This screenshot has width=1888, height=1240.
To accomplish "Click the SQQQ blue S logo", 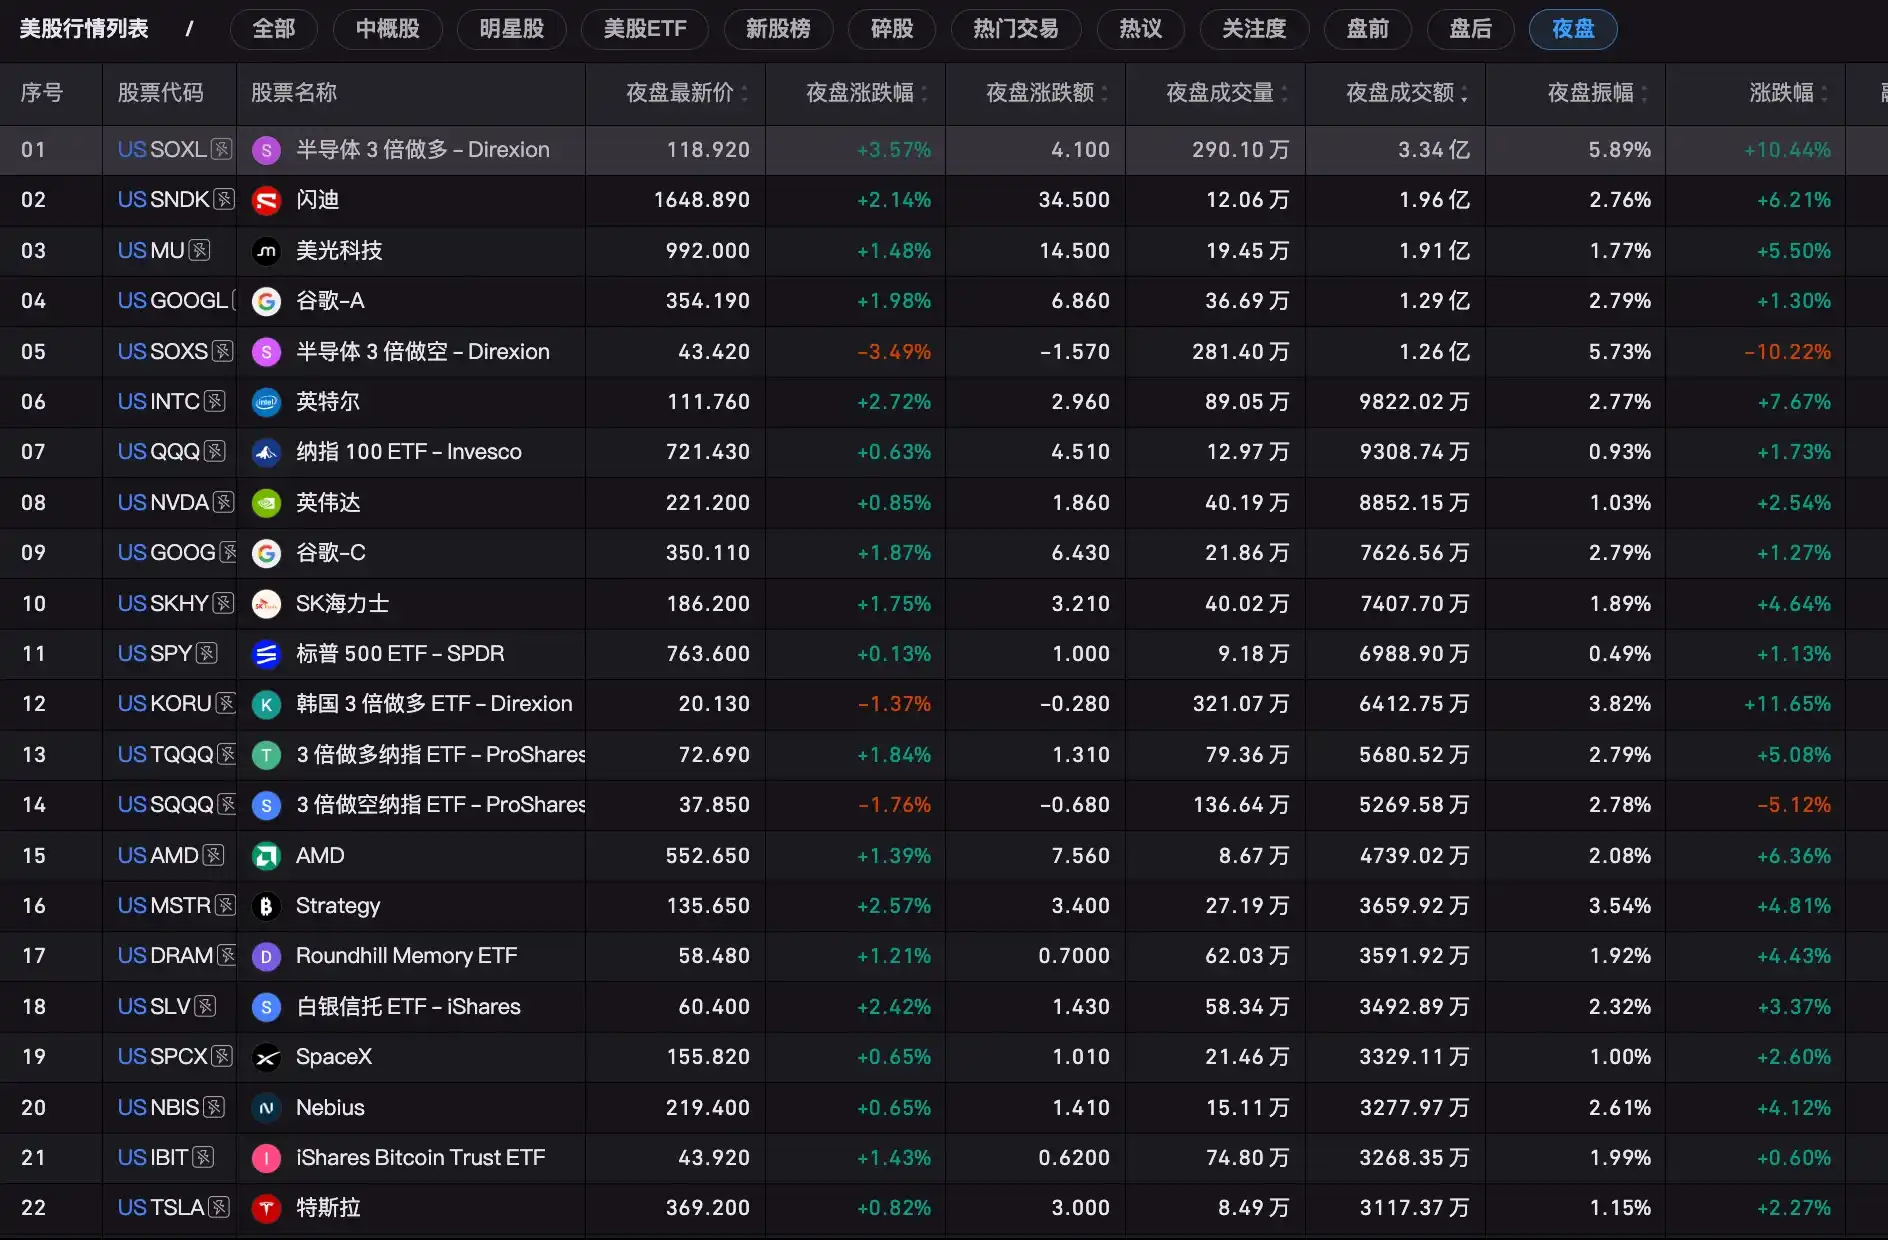I will click(x=266, y=805).
